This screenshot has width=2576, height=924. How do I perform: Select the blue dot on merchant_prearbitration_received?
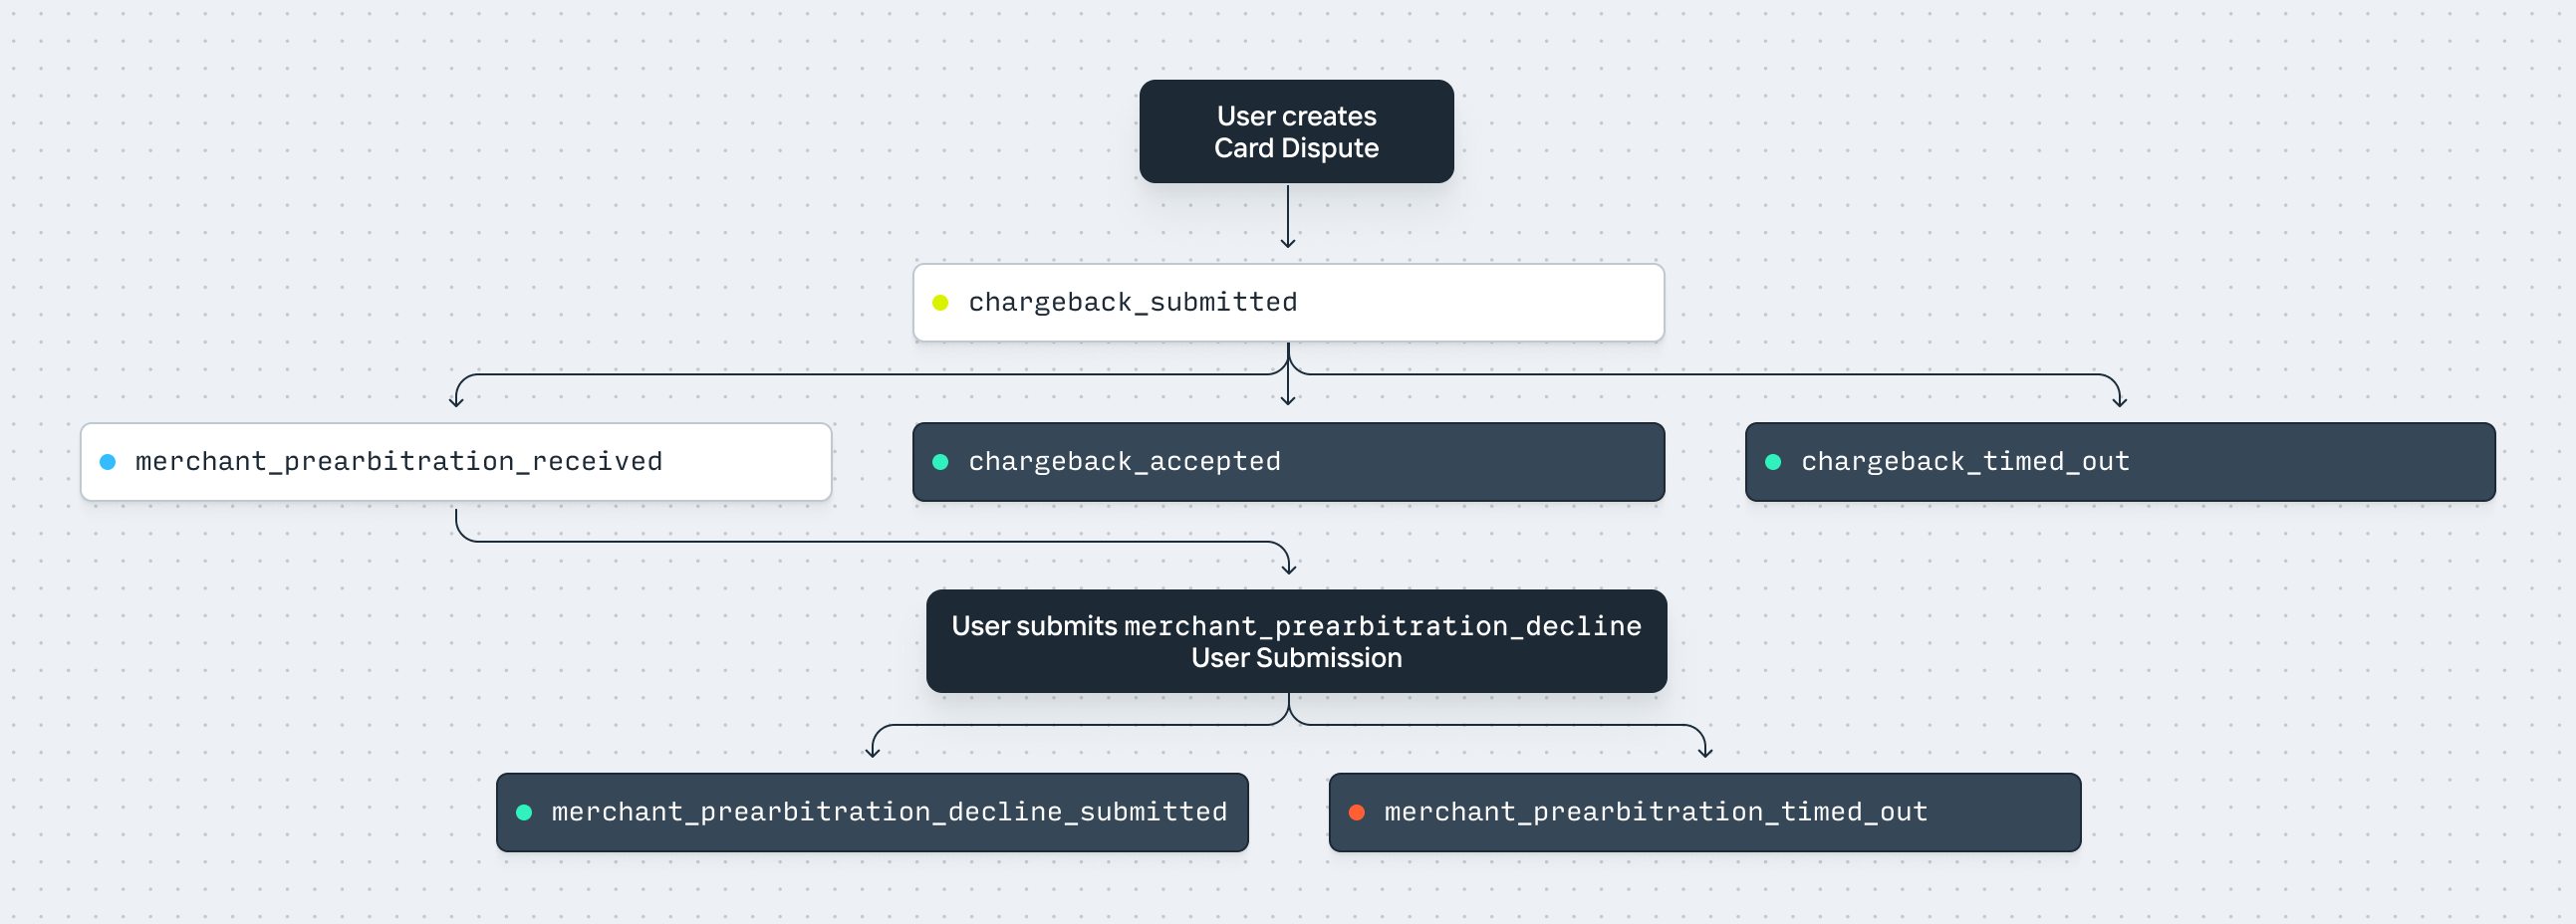pyautogui.click(x=109, y=461)
